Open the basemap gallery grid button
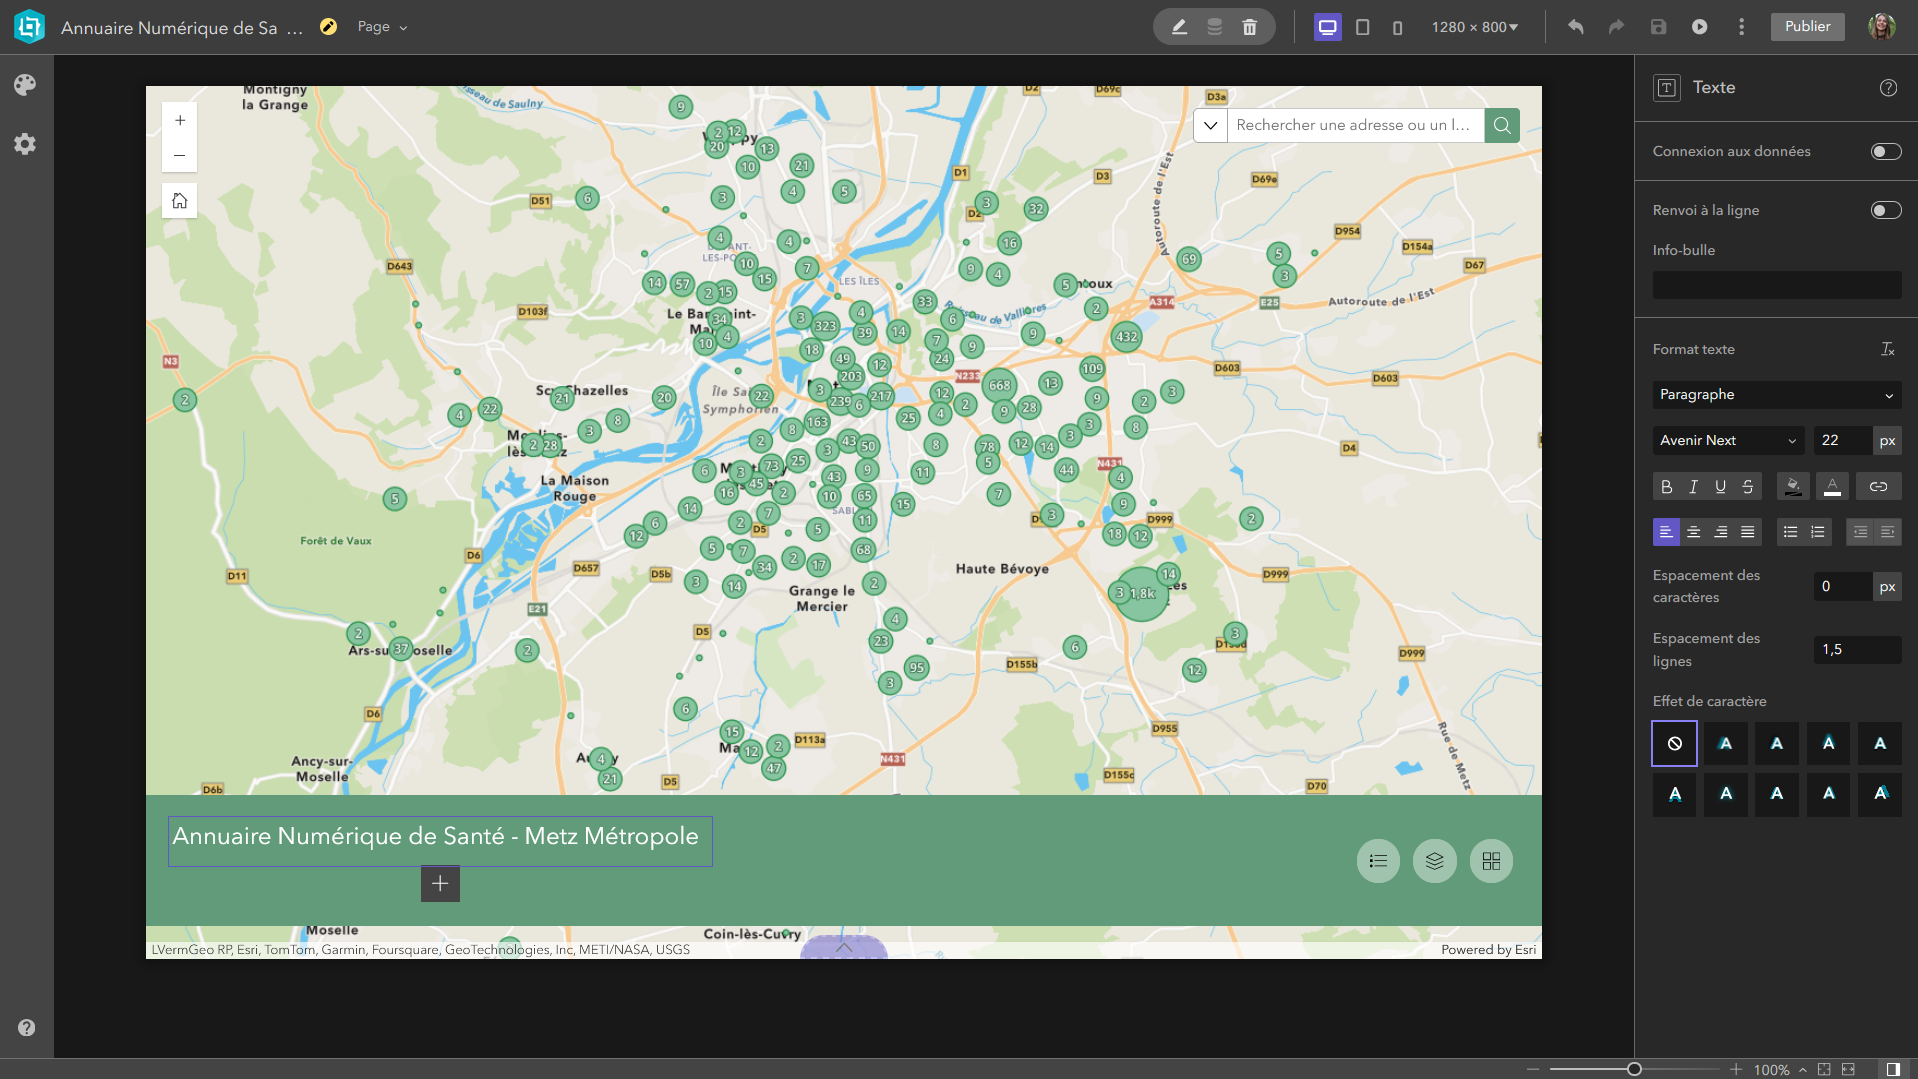 (1491, 861)
